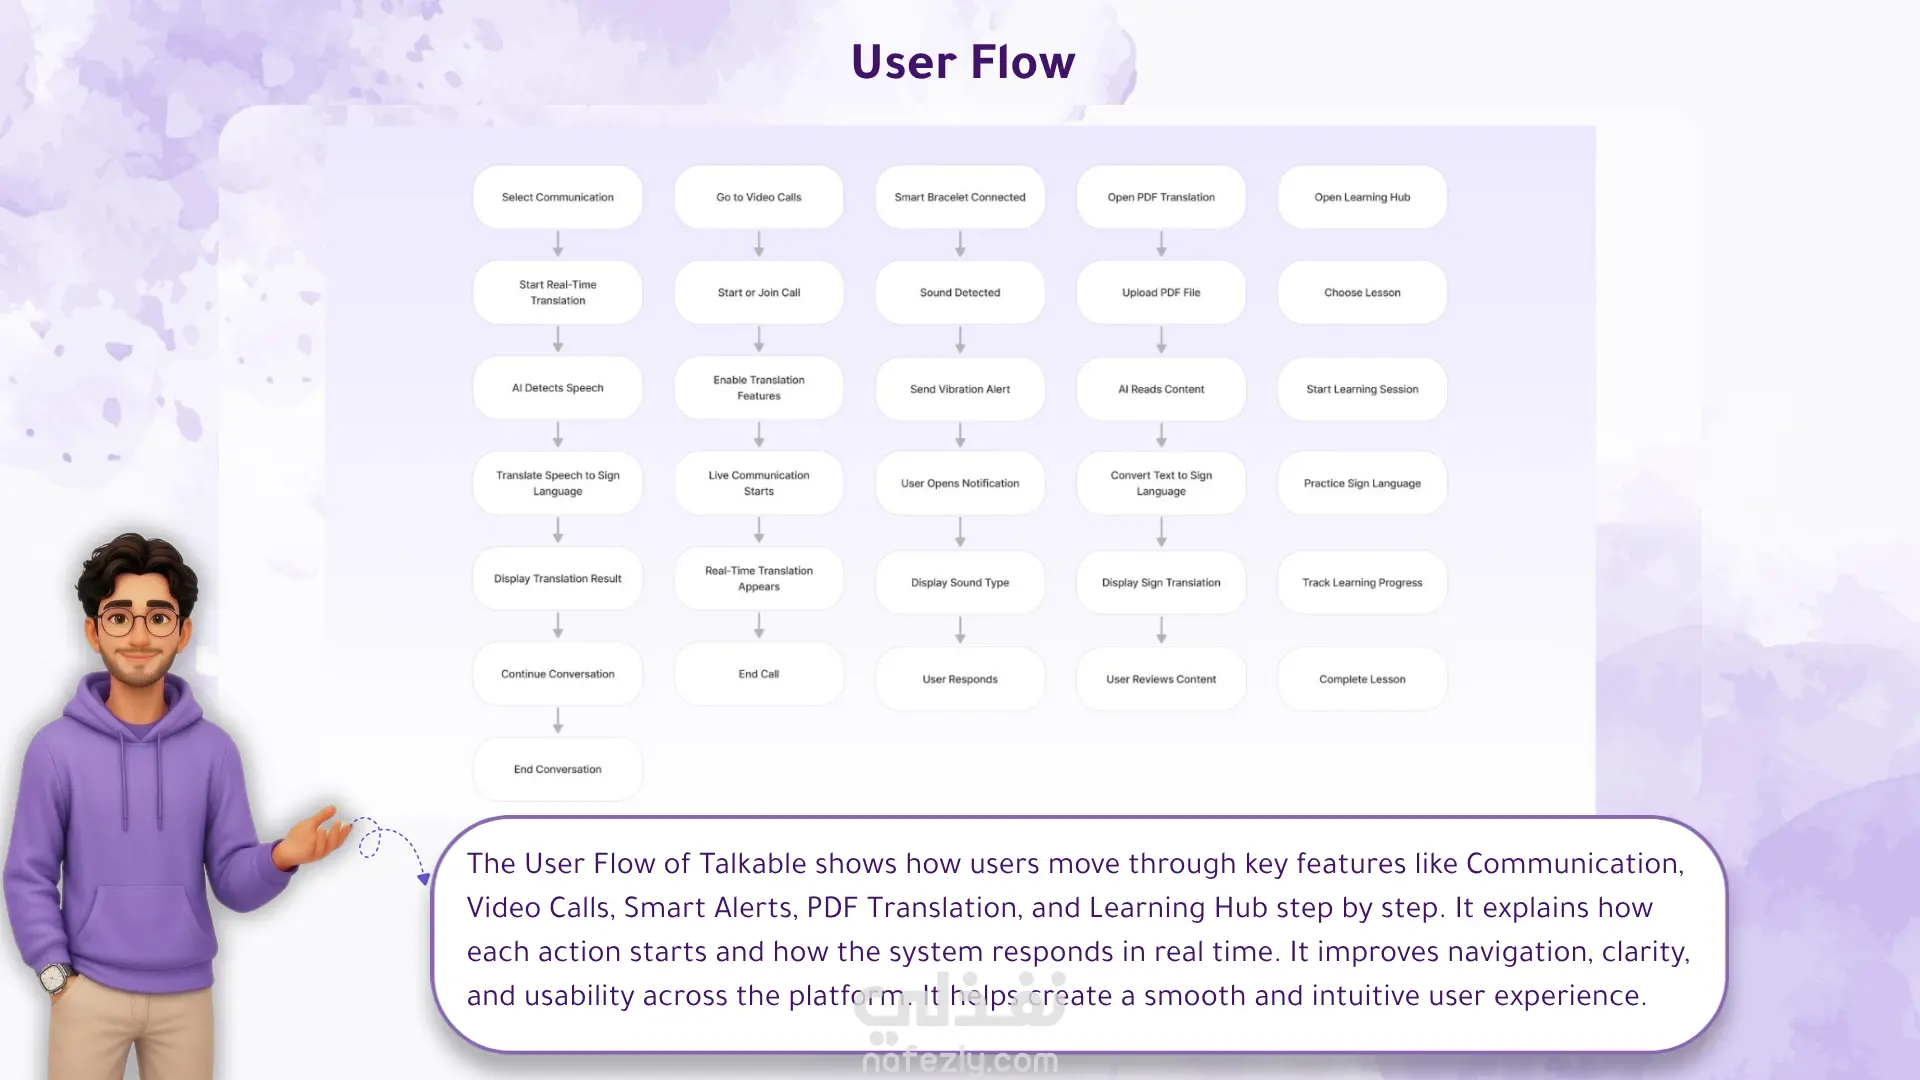
Task: Click the Track Learning Progress node
Action: [1362, 582]
